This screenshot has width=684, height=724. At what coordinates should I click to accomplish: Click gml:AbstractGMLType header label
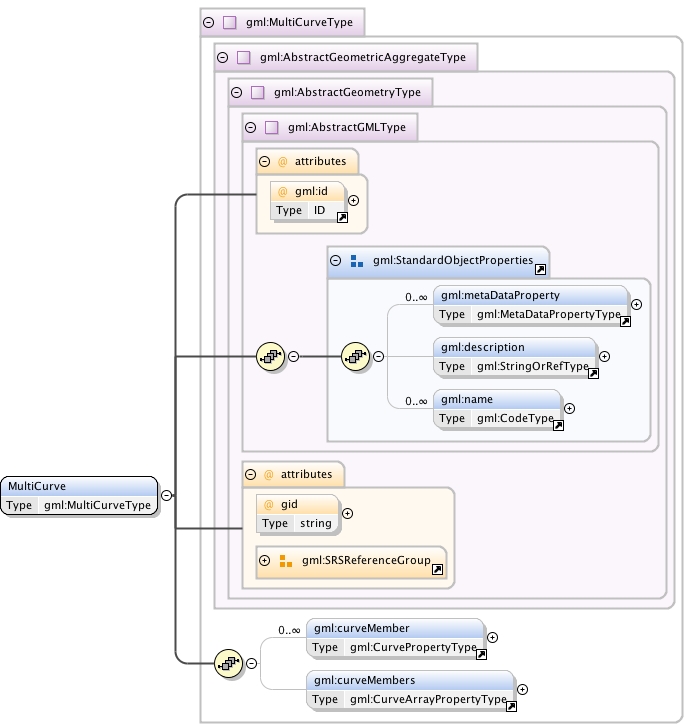347,127
